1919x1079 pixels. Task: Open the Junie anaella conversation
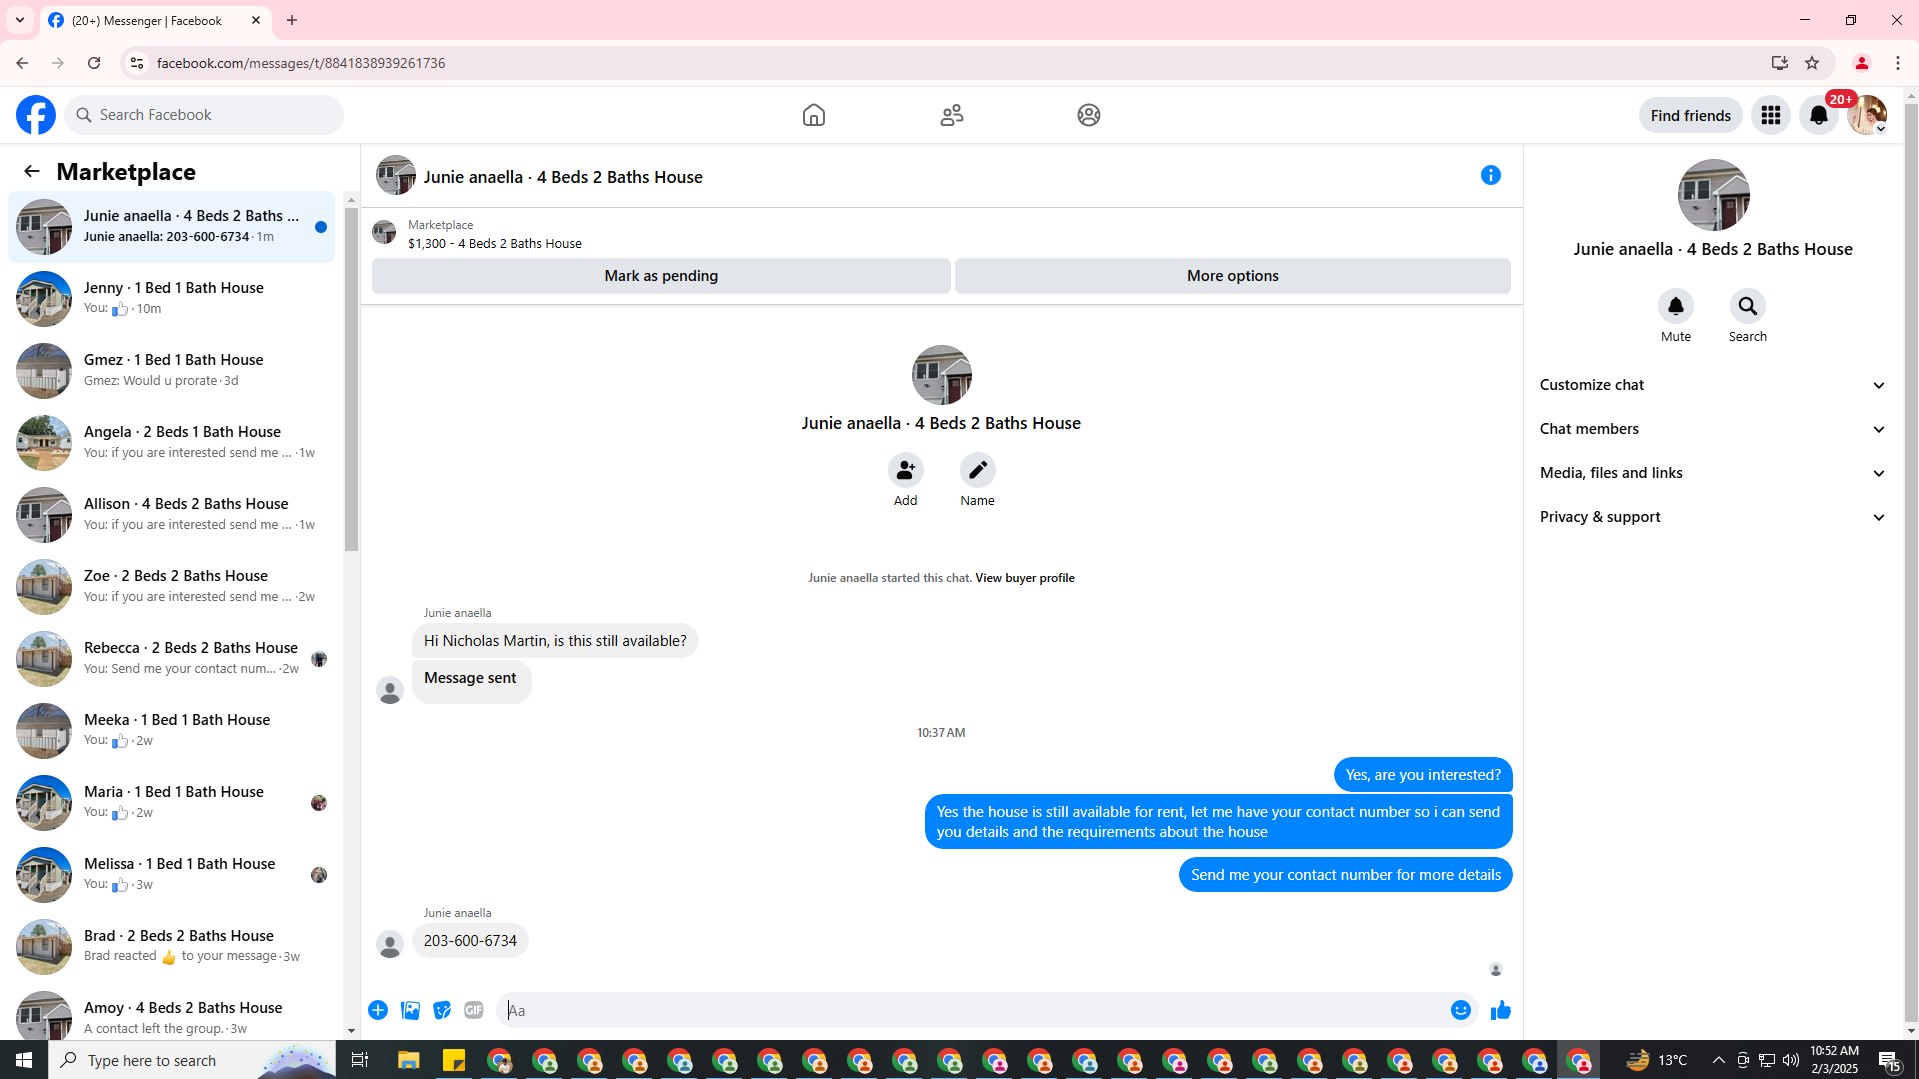172,227
